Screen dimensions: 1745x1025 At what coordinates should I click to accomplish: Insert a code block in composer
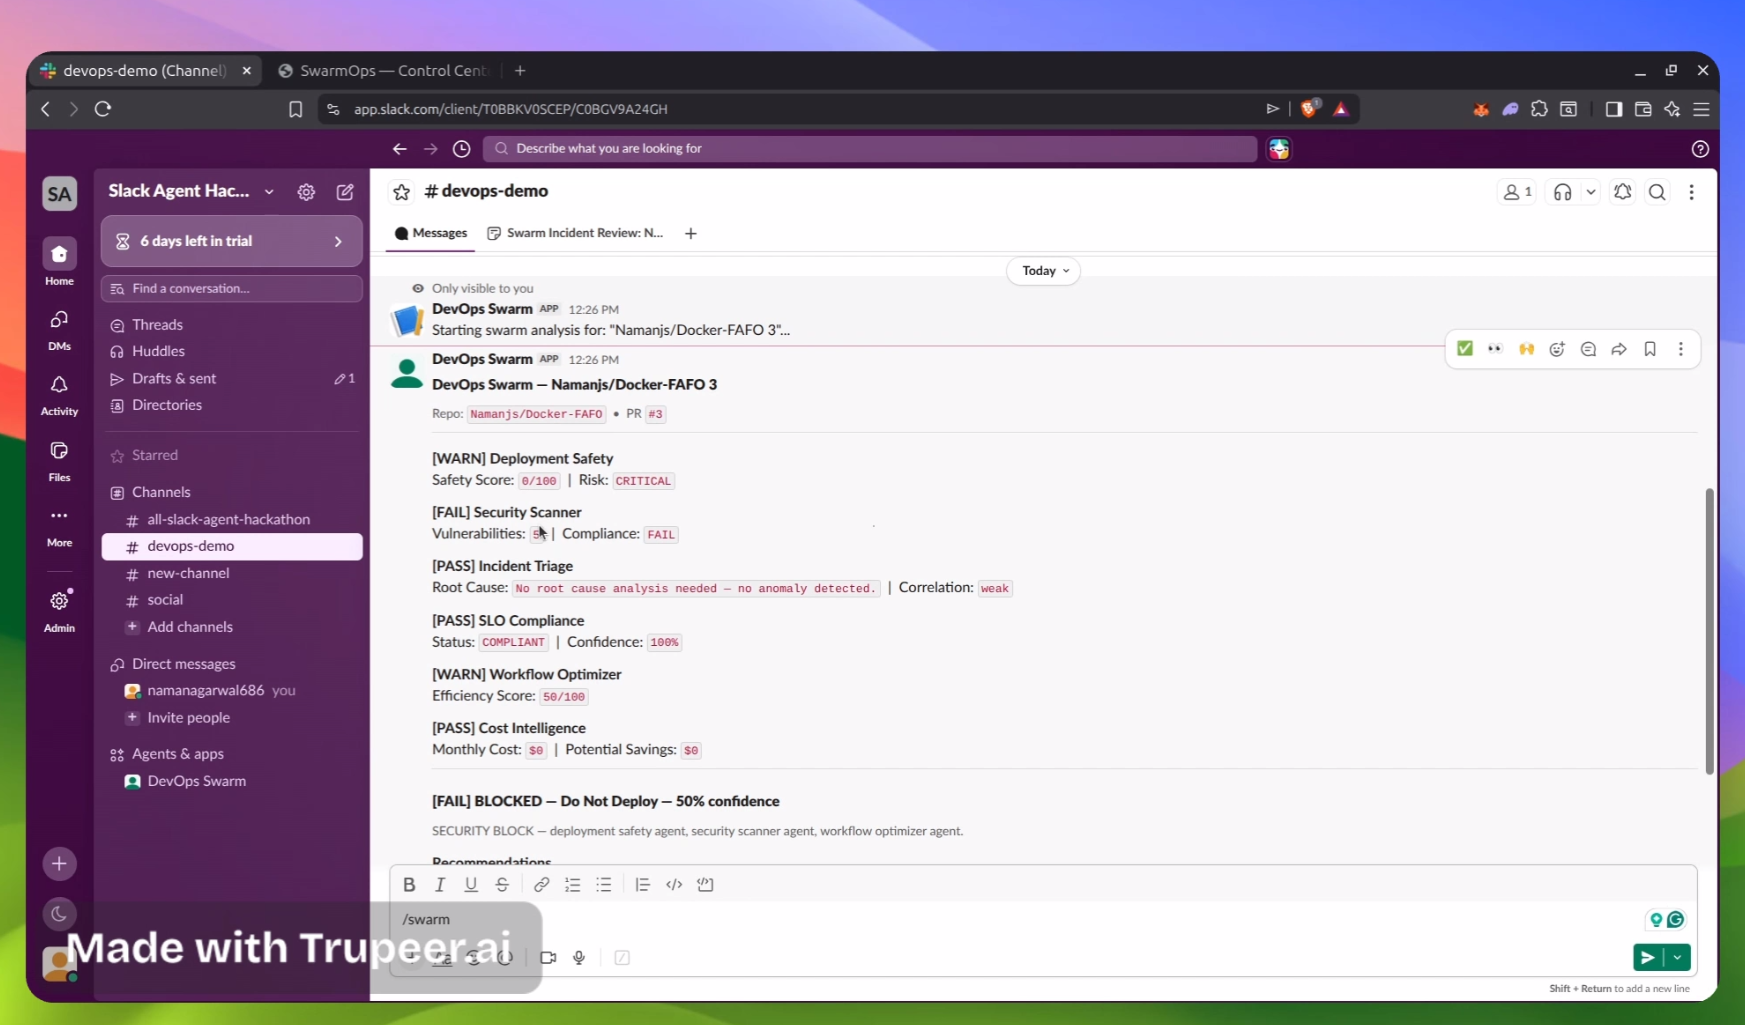pyautogui.click(x=705, y=885)
